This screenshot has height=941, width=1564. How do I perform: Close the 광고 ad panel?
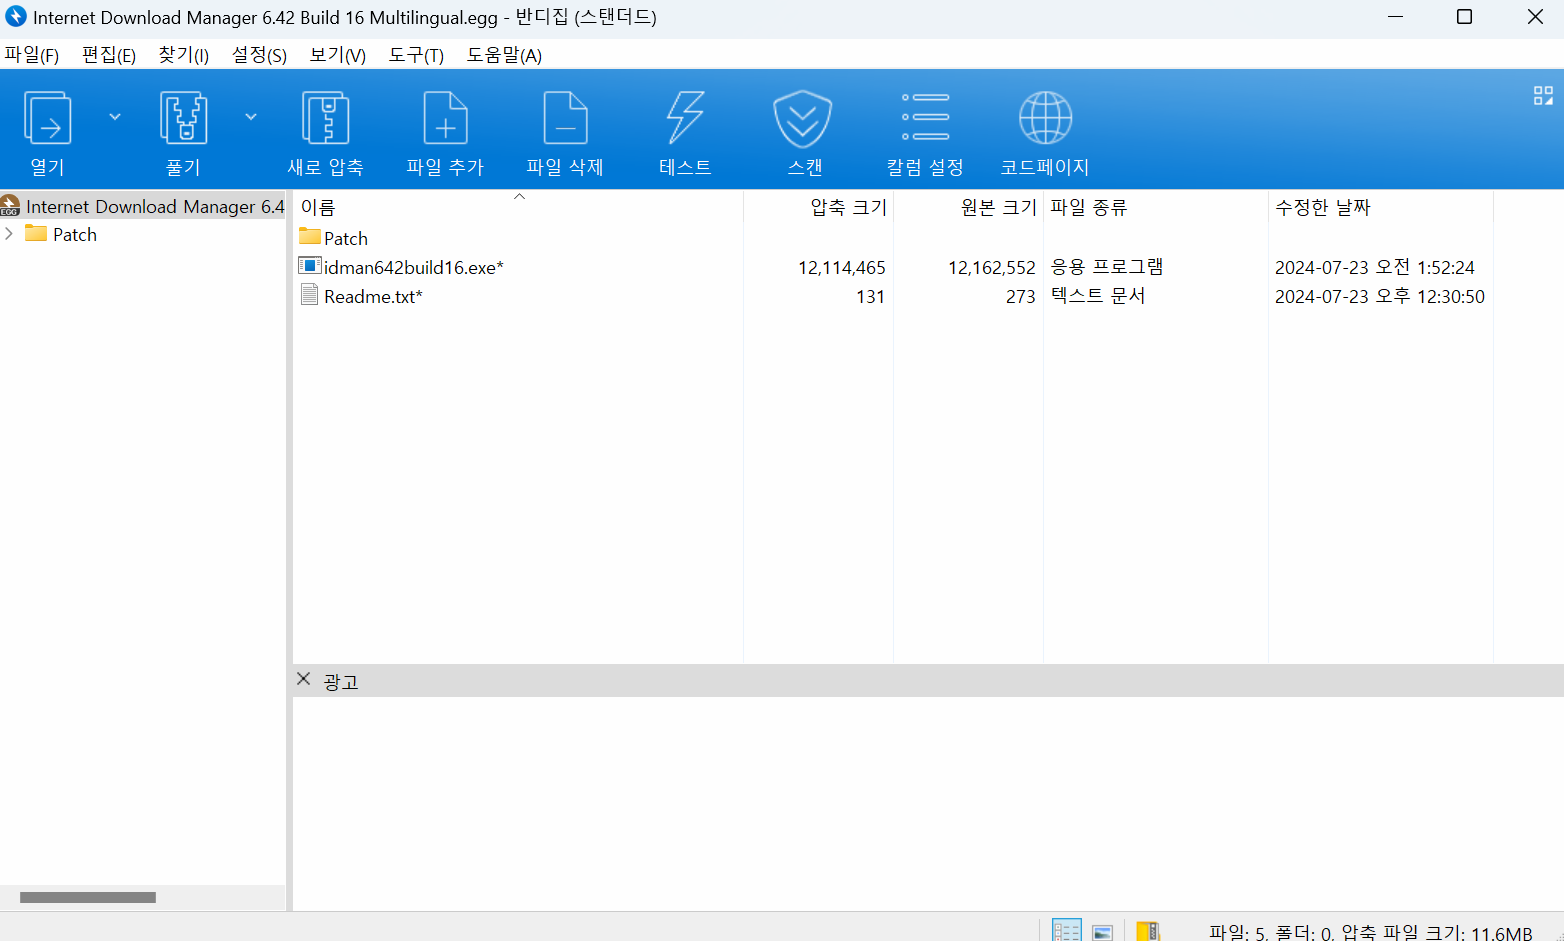pyautogui.click(x=304, y=679)
